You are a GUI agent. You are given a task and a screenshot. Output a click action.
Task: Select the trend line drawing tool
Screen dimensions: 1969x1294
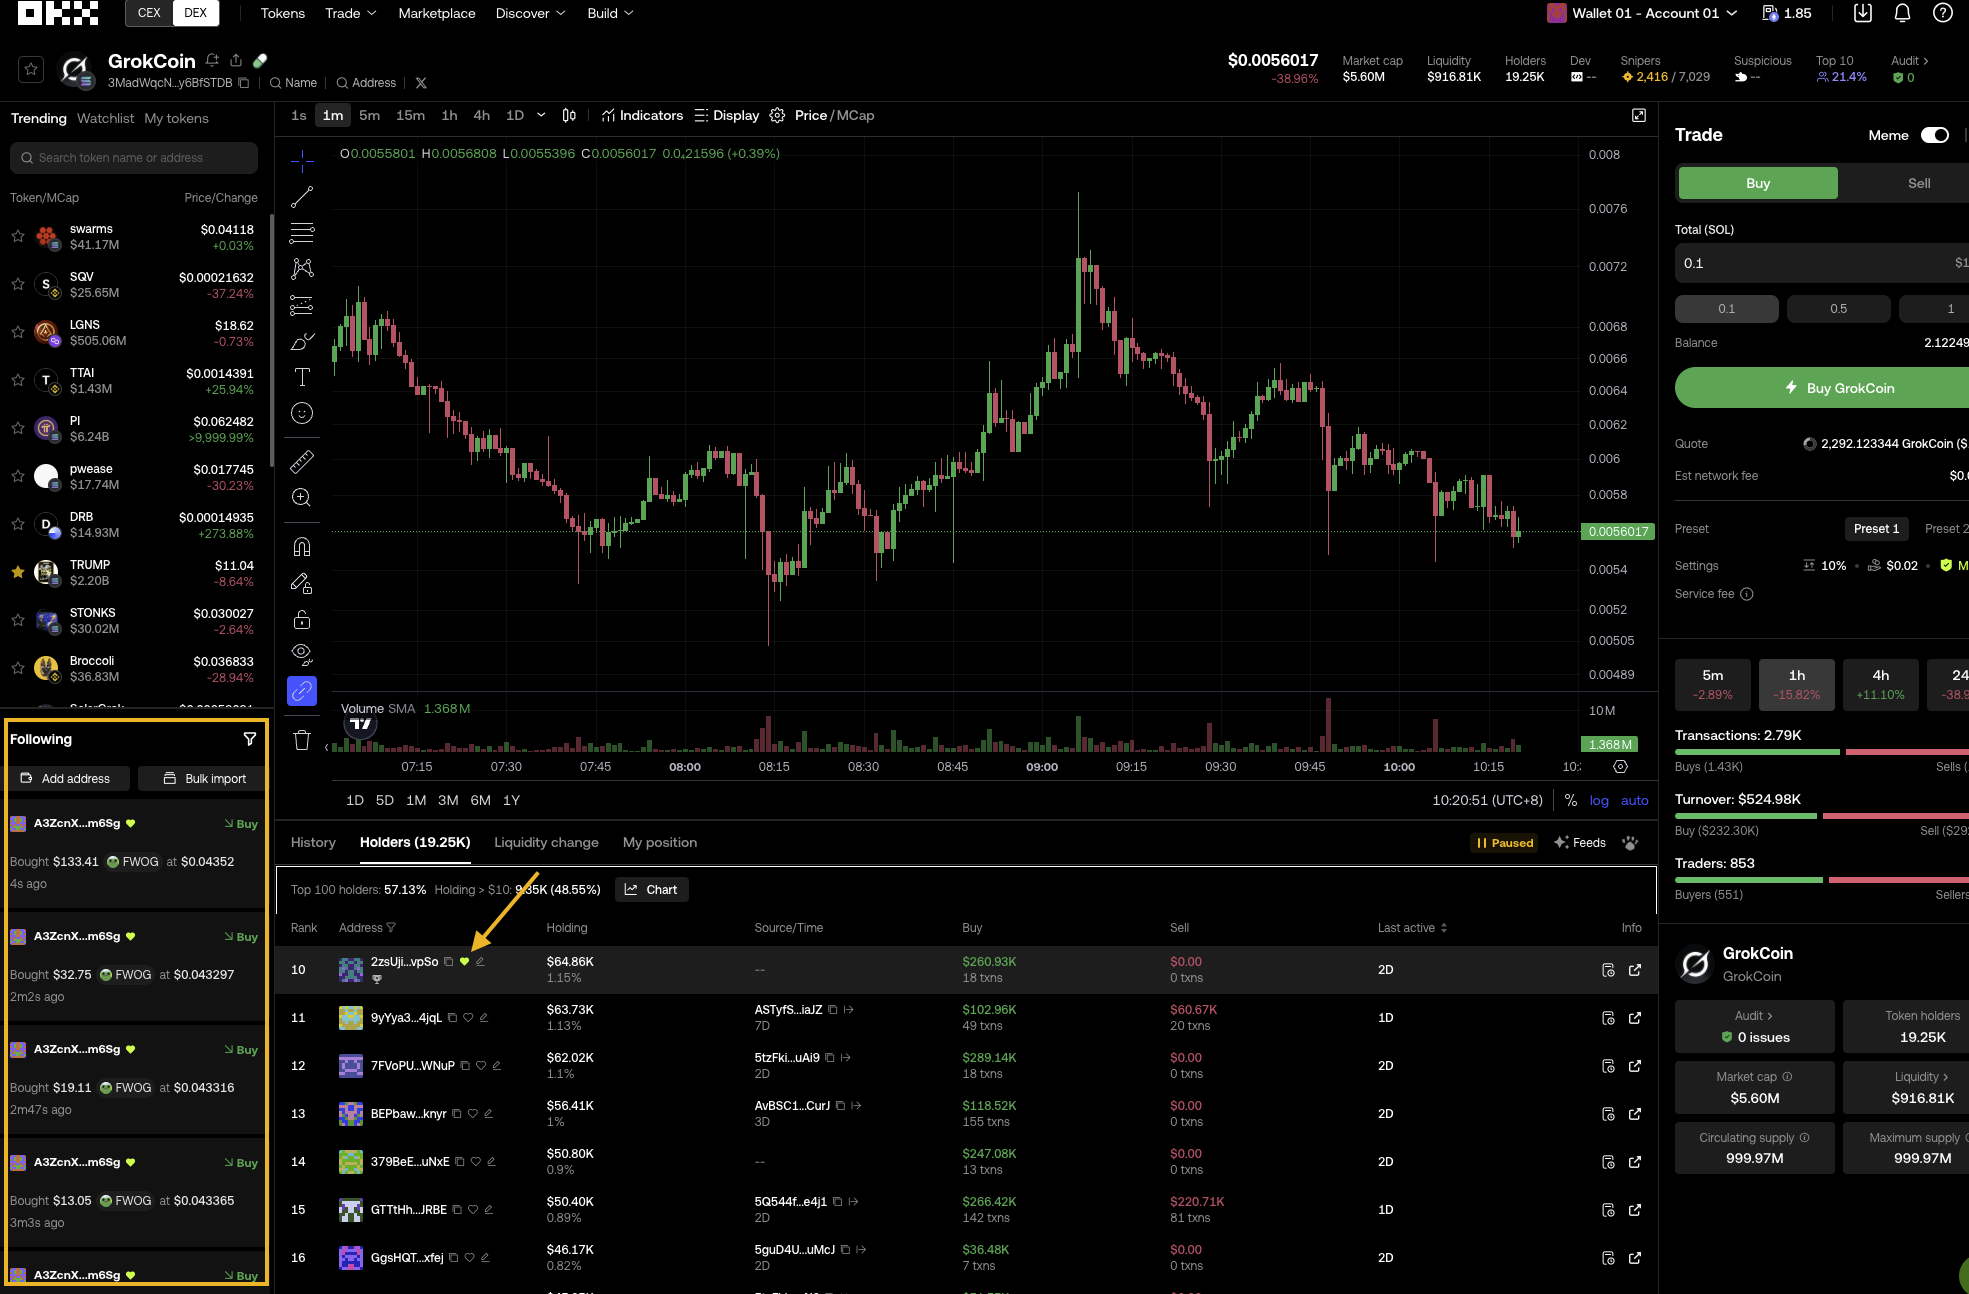[x=302, y=197]
